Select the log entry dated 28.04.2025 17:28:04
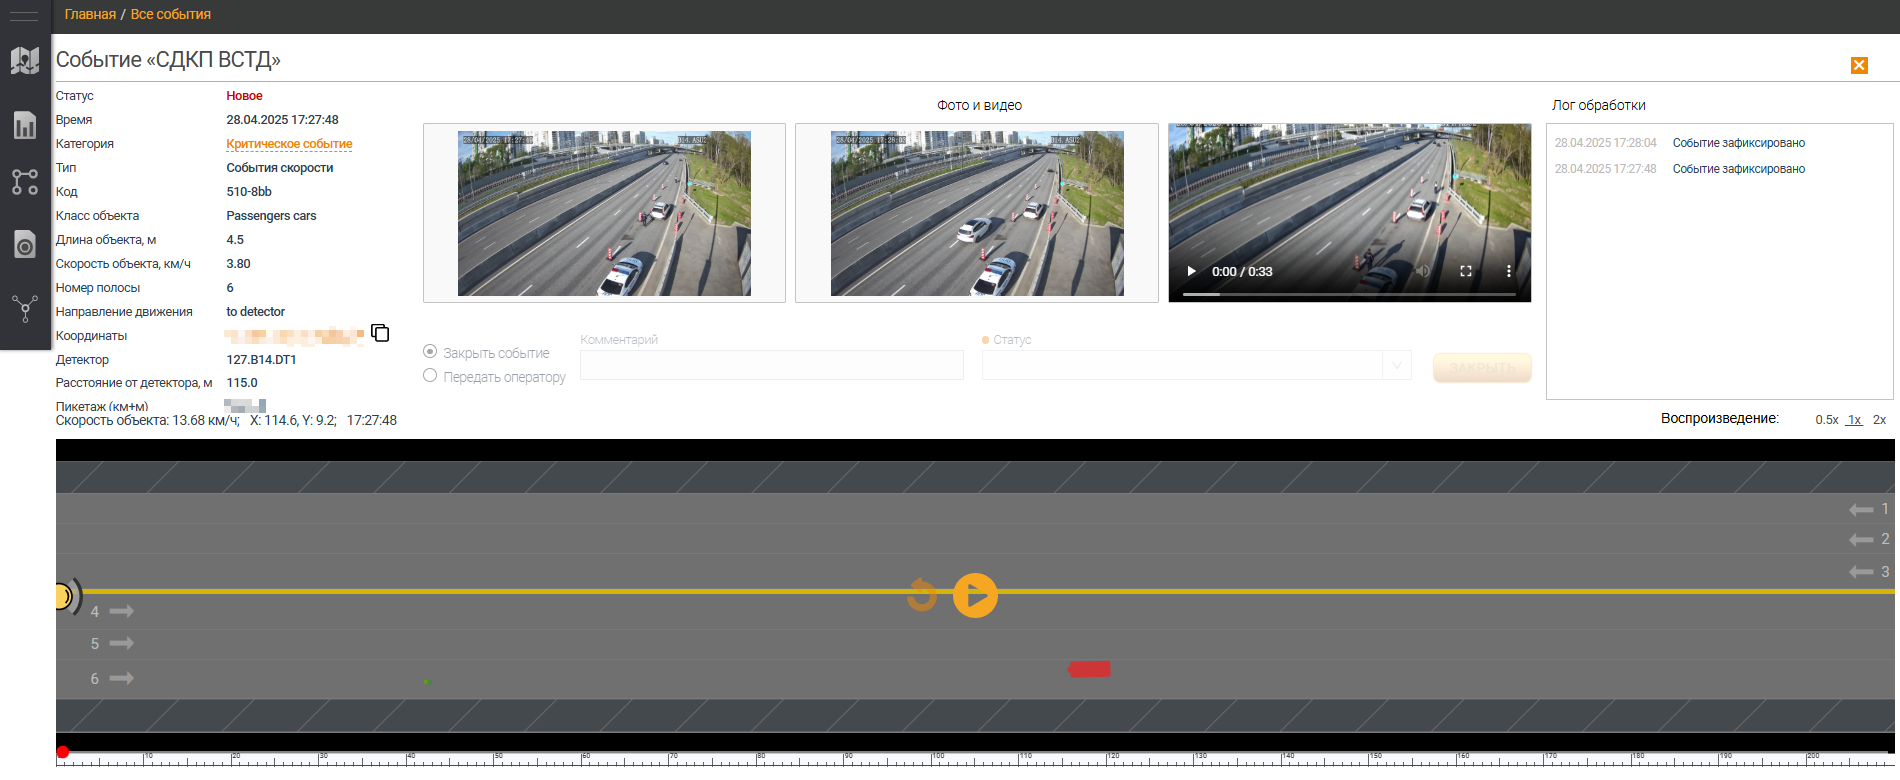 [x=1680, y=143]
